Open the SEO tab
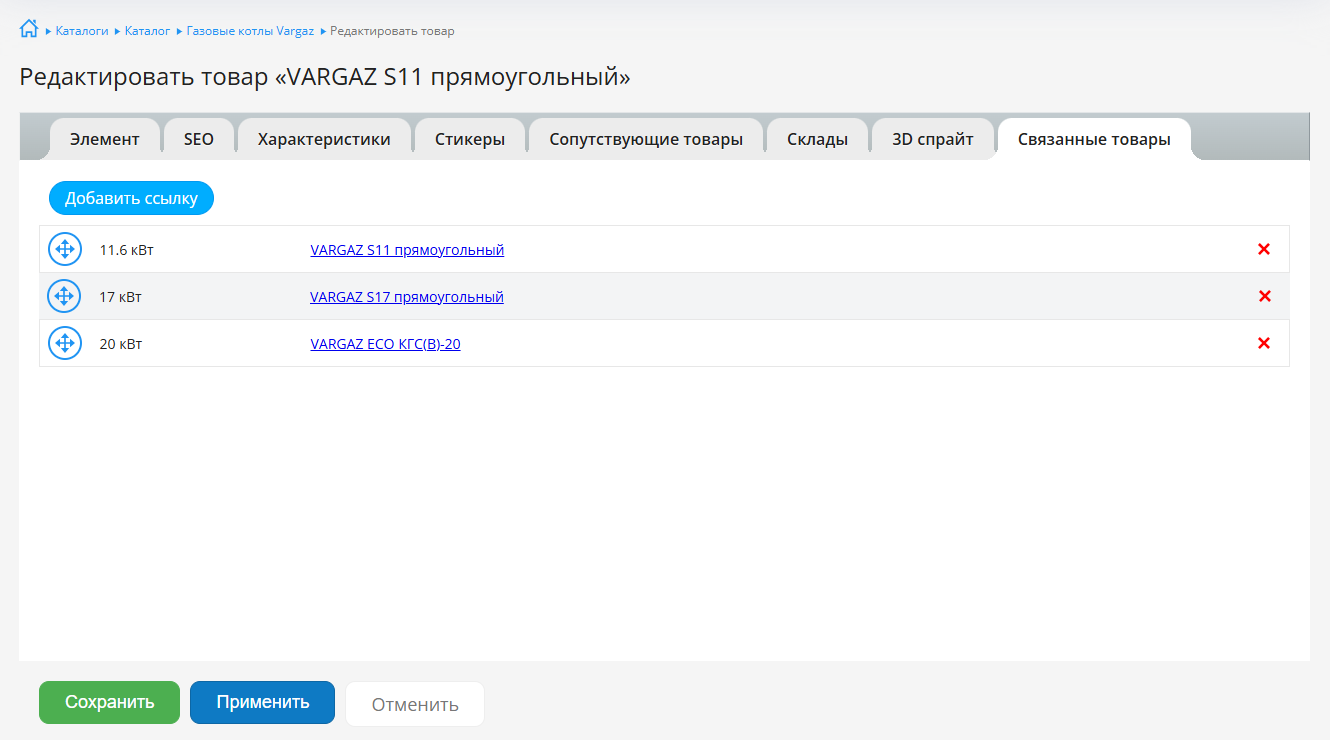 [x=199, y=139]
